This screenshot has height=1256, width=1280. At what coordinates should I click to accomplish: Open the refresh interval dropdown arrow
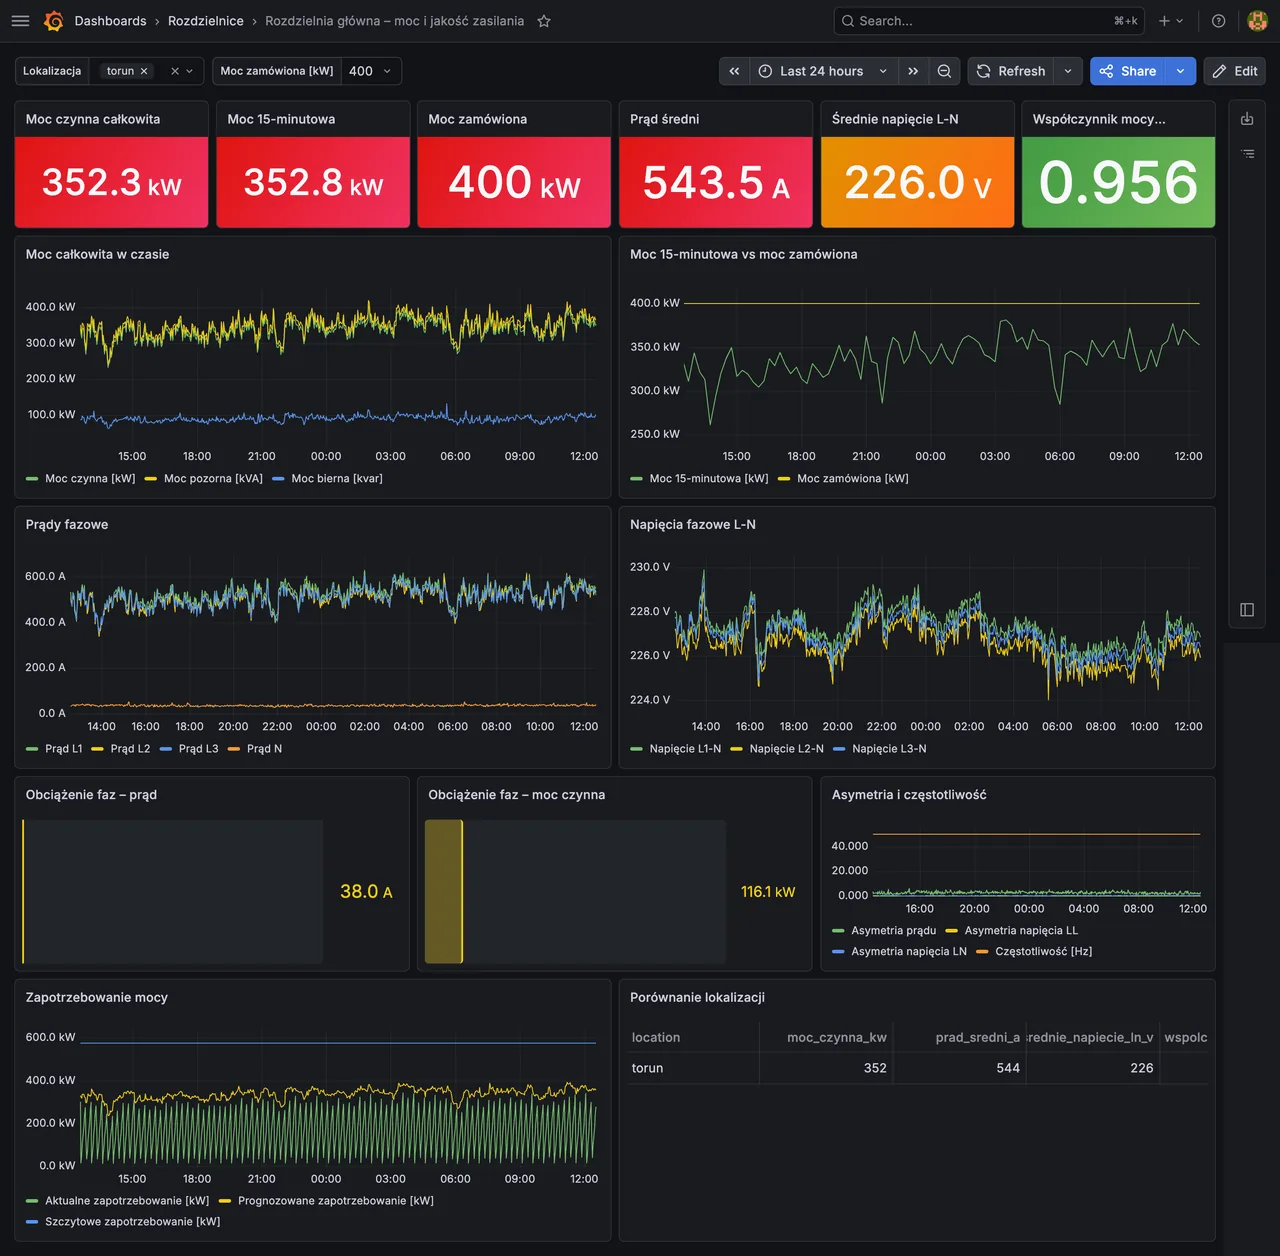[1068, 71]
